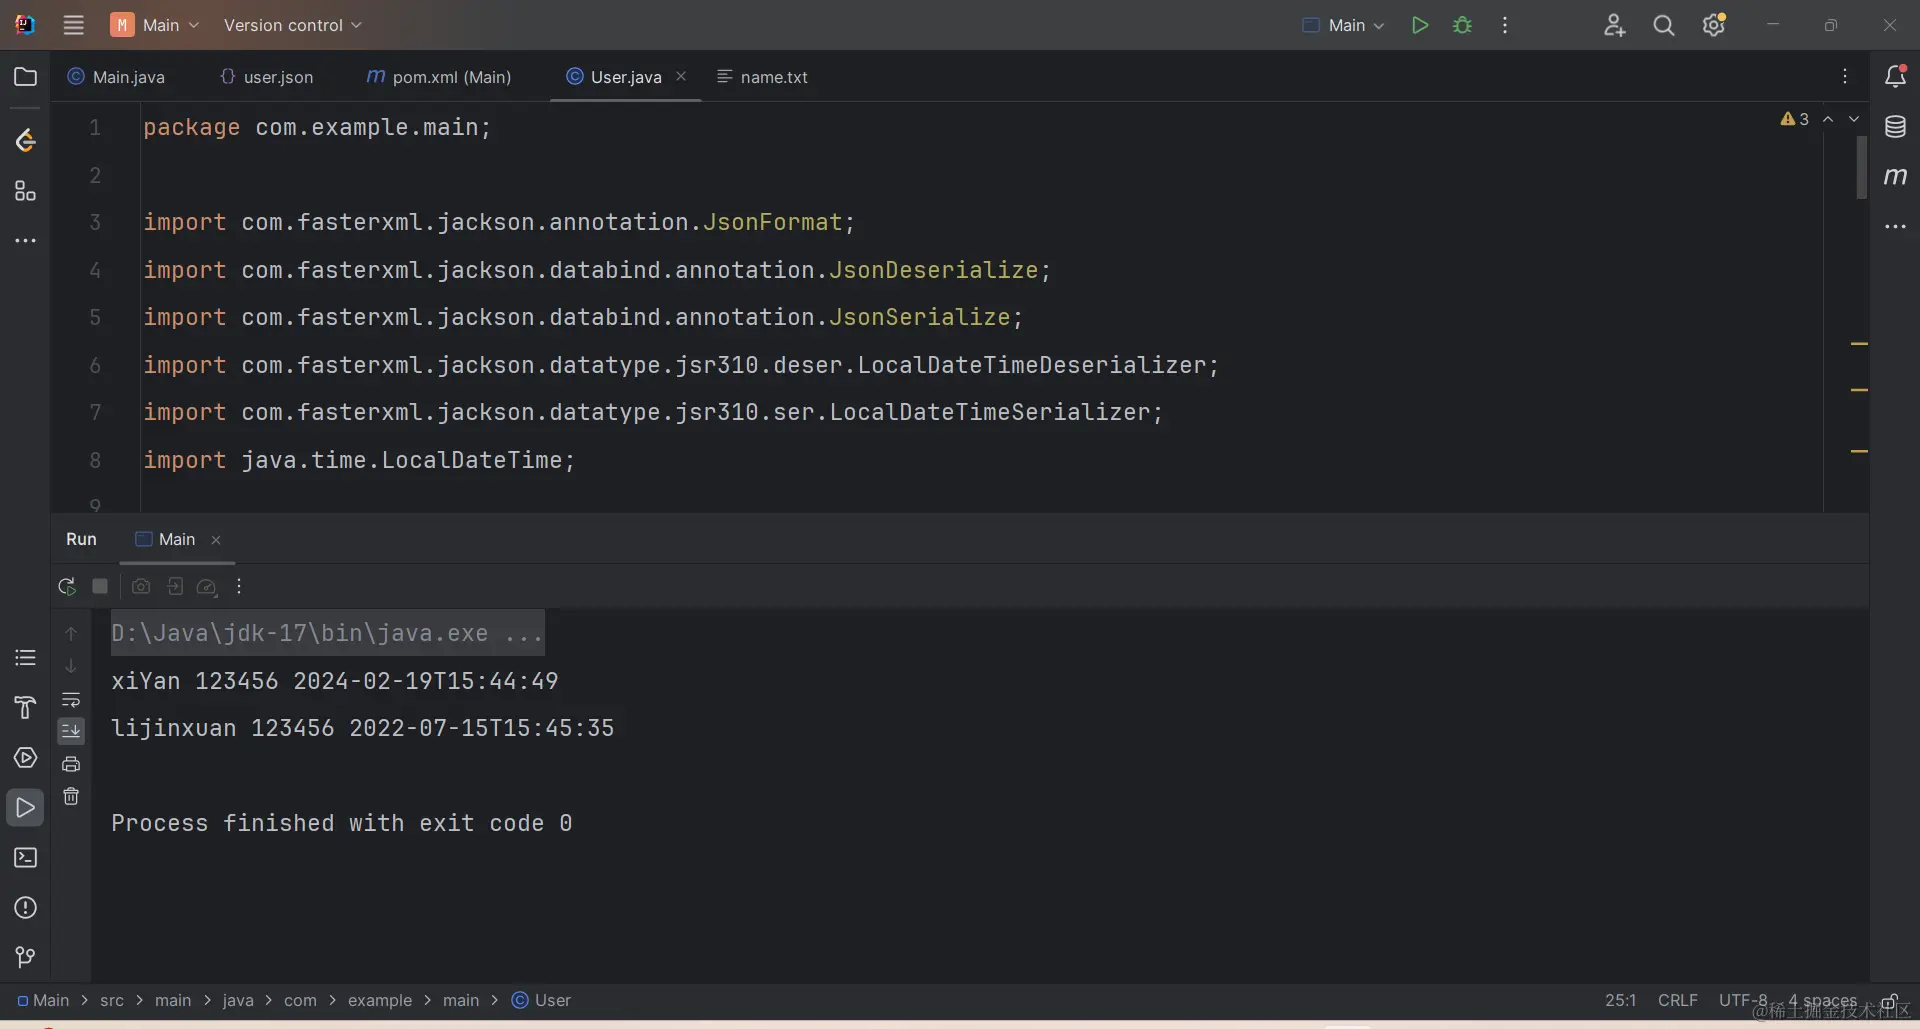
Task: Open more run actions menu
Action: [x=1505, y=25]
